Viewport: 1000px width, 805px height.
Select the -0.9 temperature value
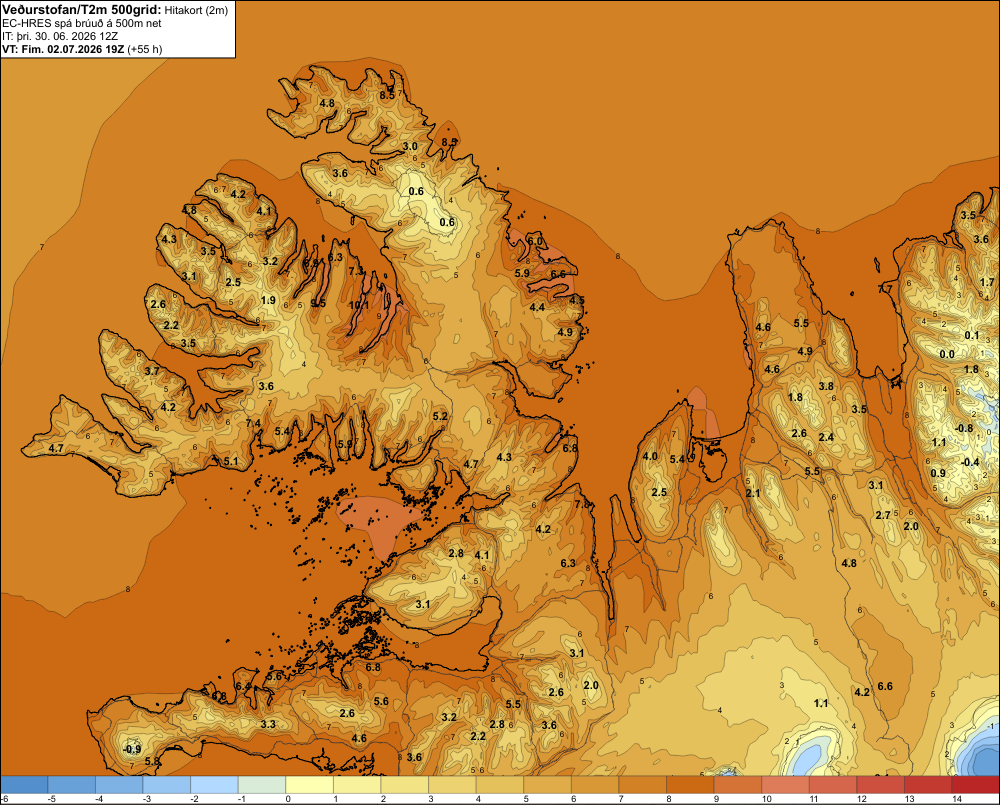pos(132,749)
